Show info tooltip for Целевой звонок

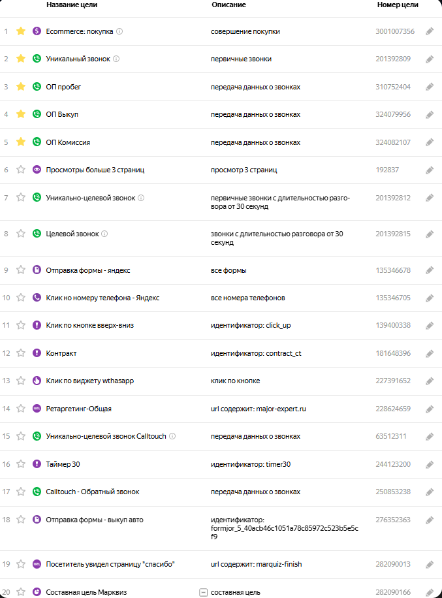click(104, 234)
